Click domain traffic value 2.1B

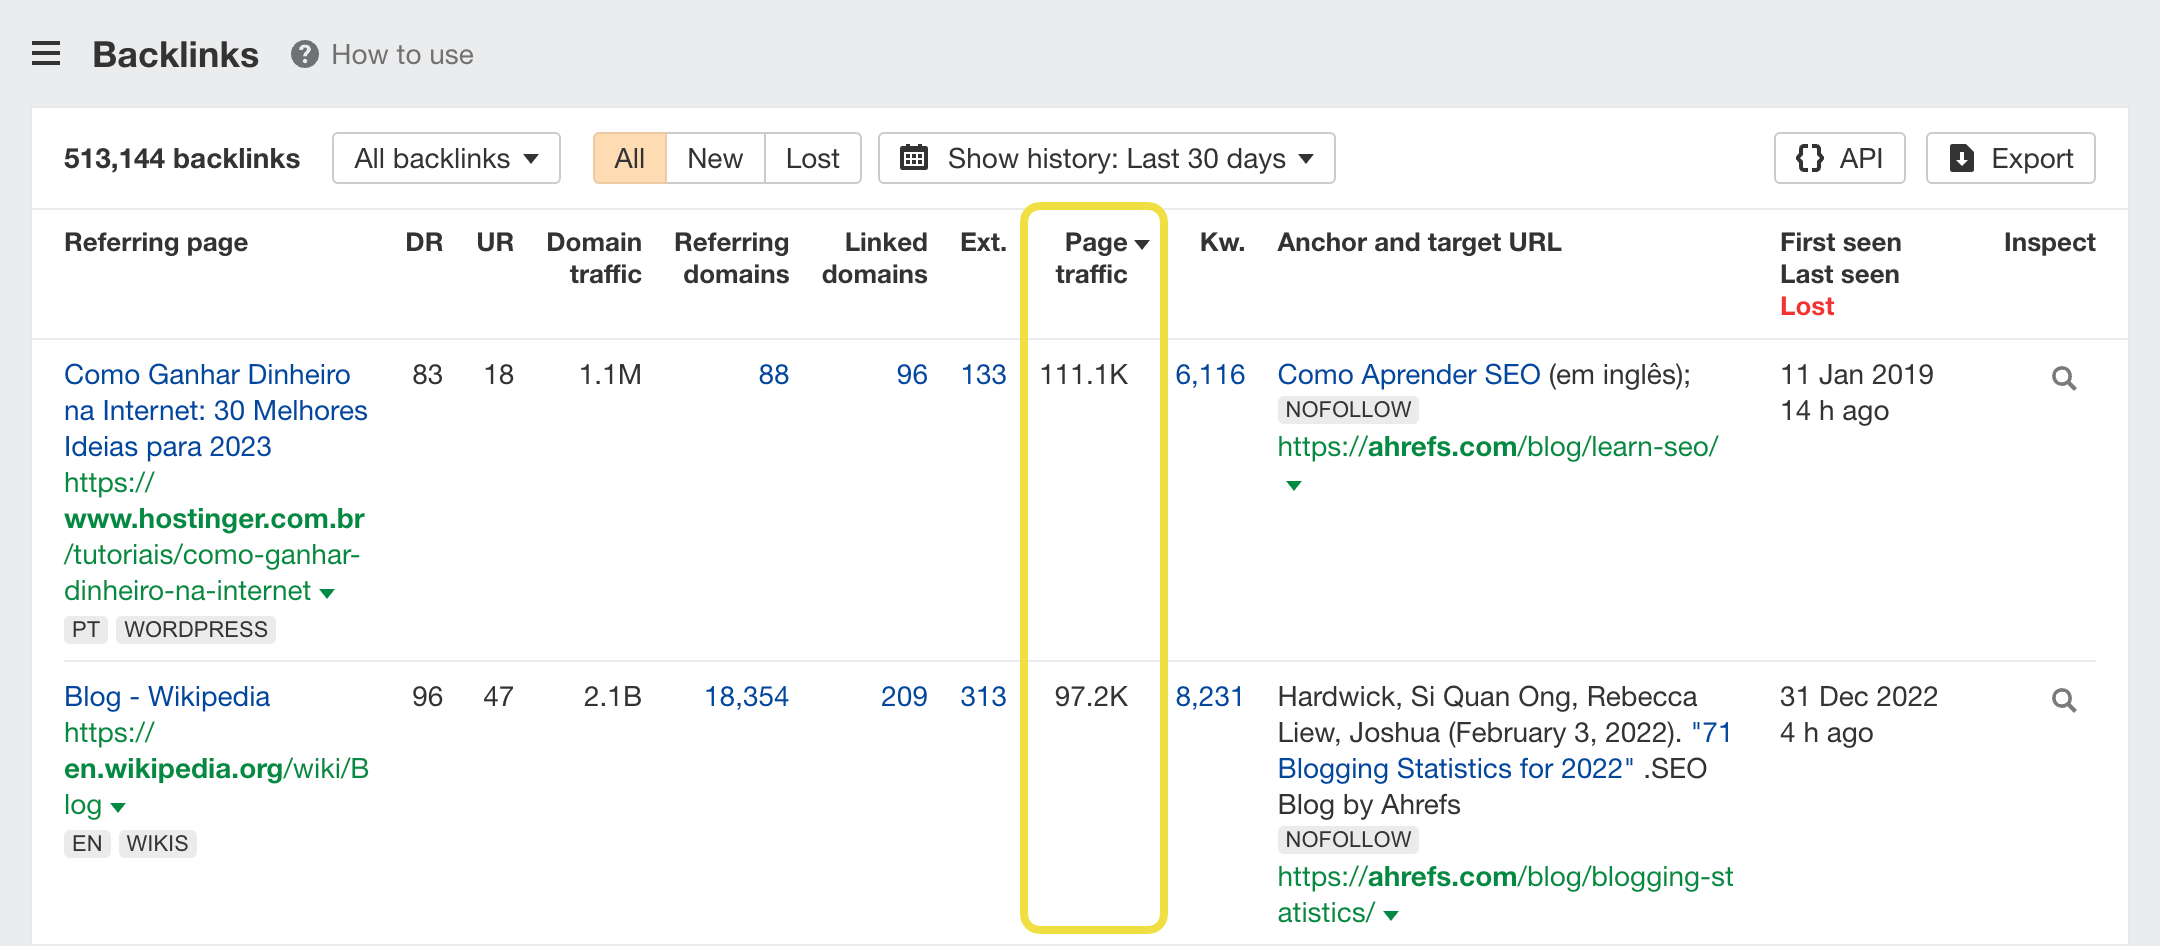coord(612,696)
